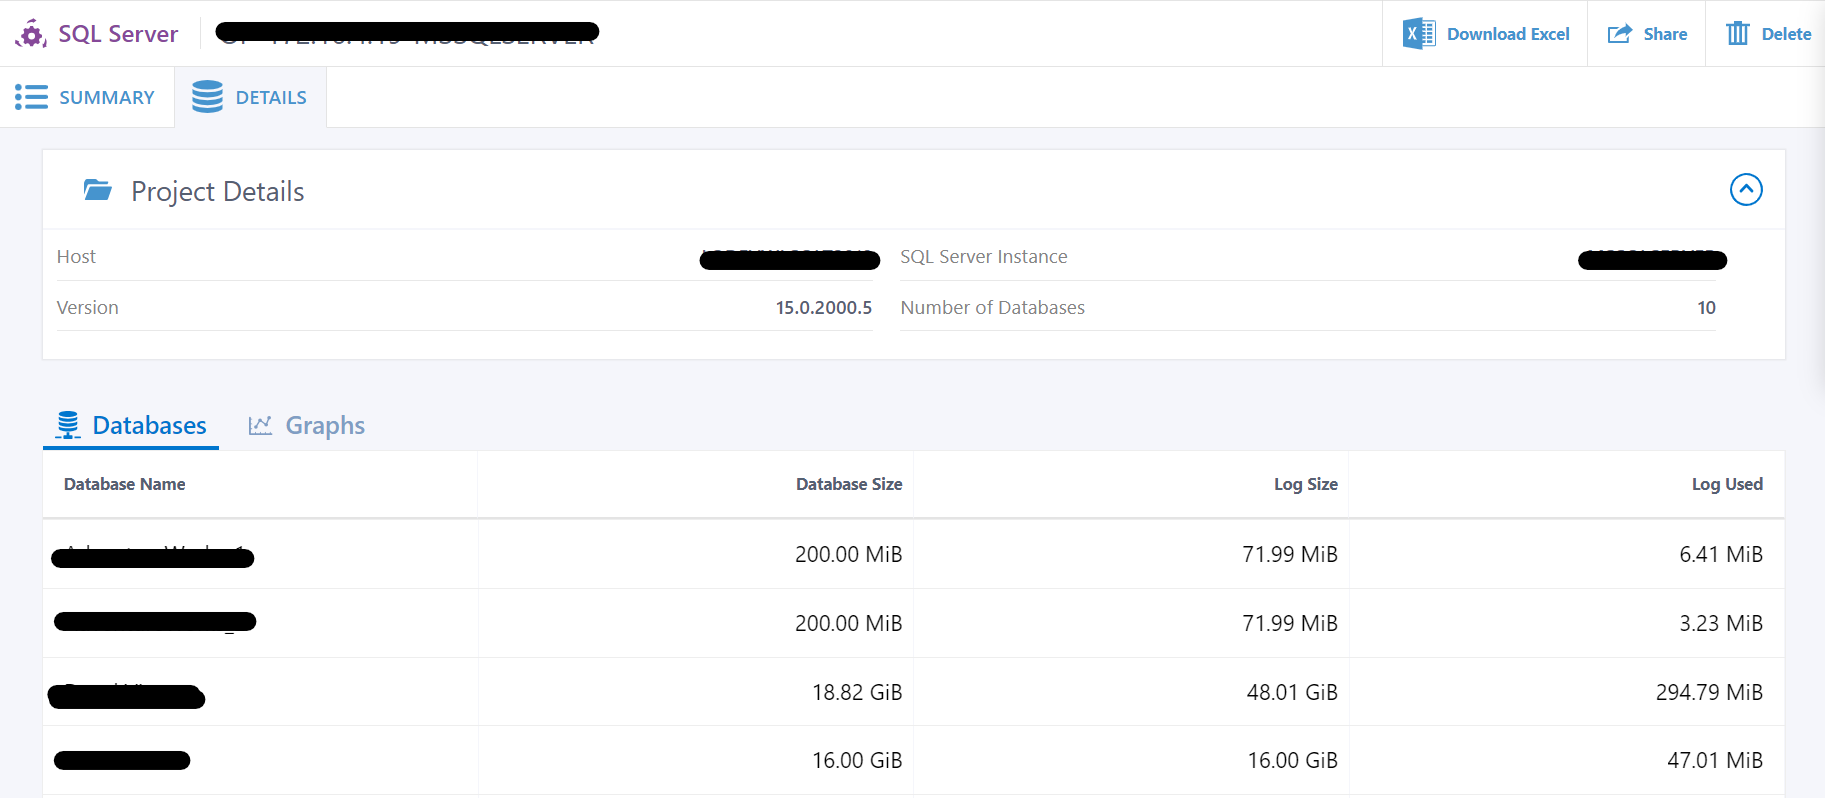Viewport: 1825px width, 798px height.
Task: Open the Databases tab
Action: tap(149, 426)
